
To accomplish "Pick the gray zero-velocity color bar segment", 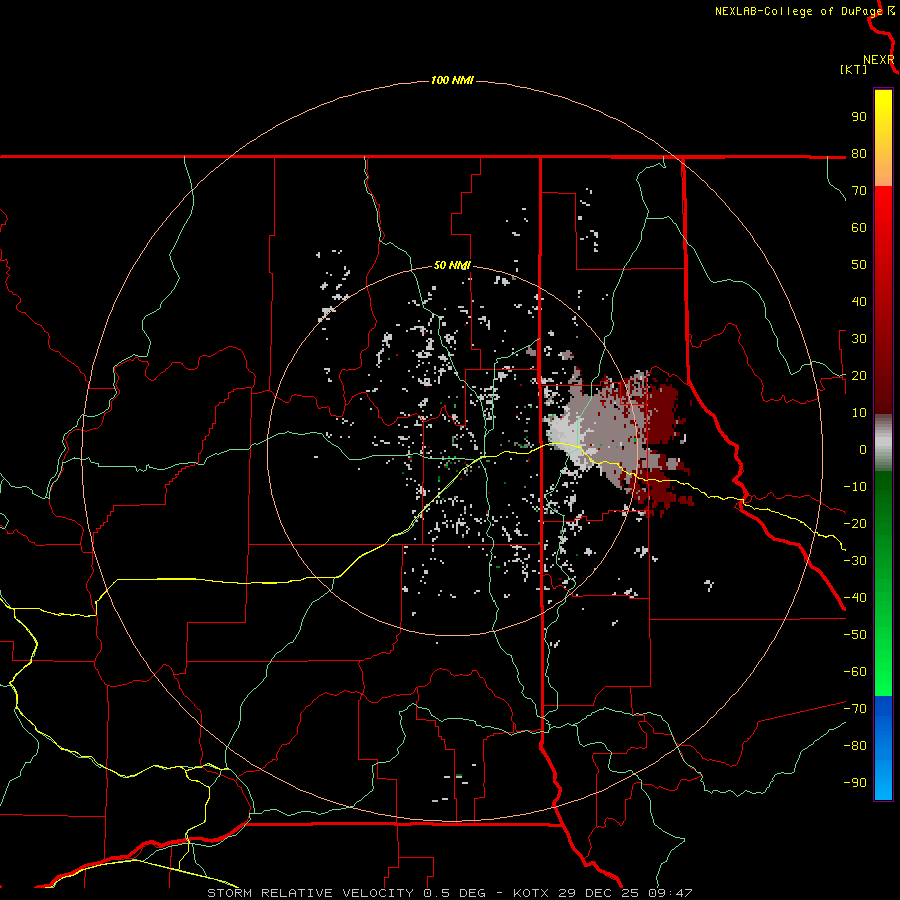I will coord(883,443).
